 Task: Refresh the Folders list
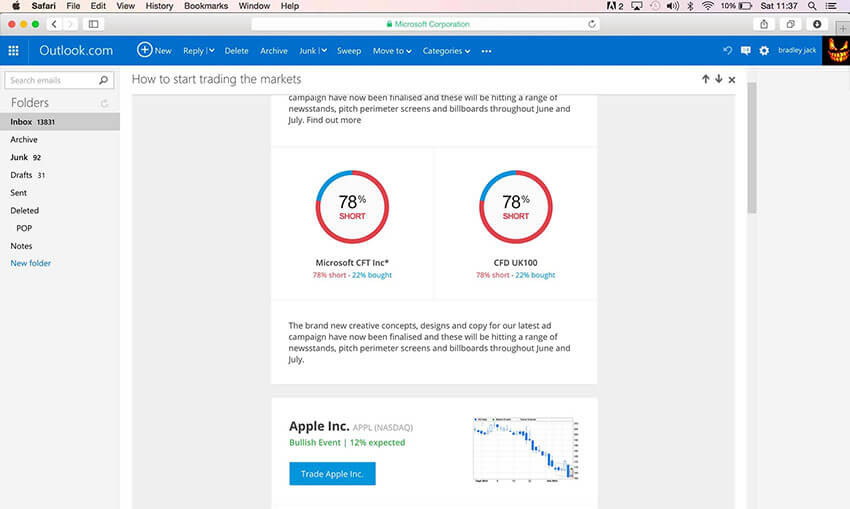pyautogui.click(x=105, y=103)
